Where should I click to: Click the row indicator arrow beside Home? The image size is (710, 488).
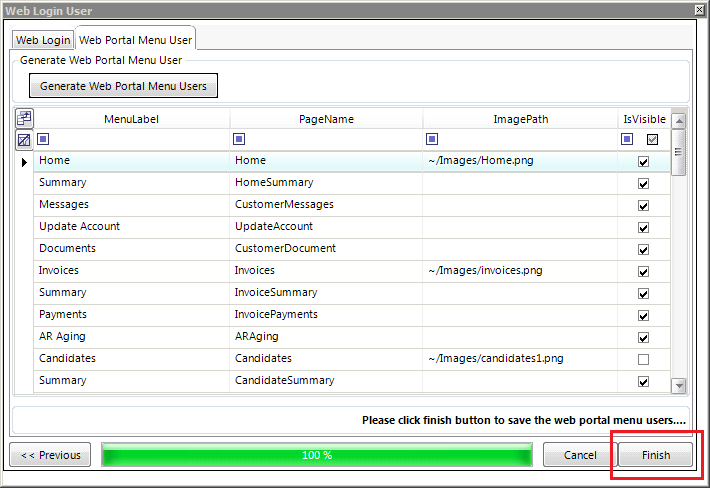click(24, 162)
